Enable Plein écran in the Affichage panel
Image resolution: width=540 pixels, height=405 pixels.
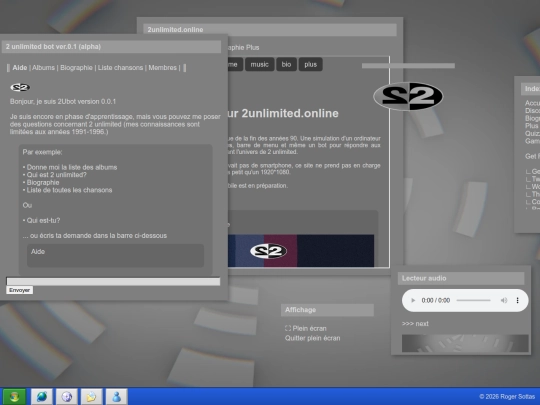click(309, 328)
